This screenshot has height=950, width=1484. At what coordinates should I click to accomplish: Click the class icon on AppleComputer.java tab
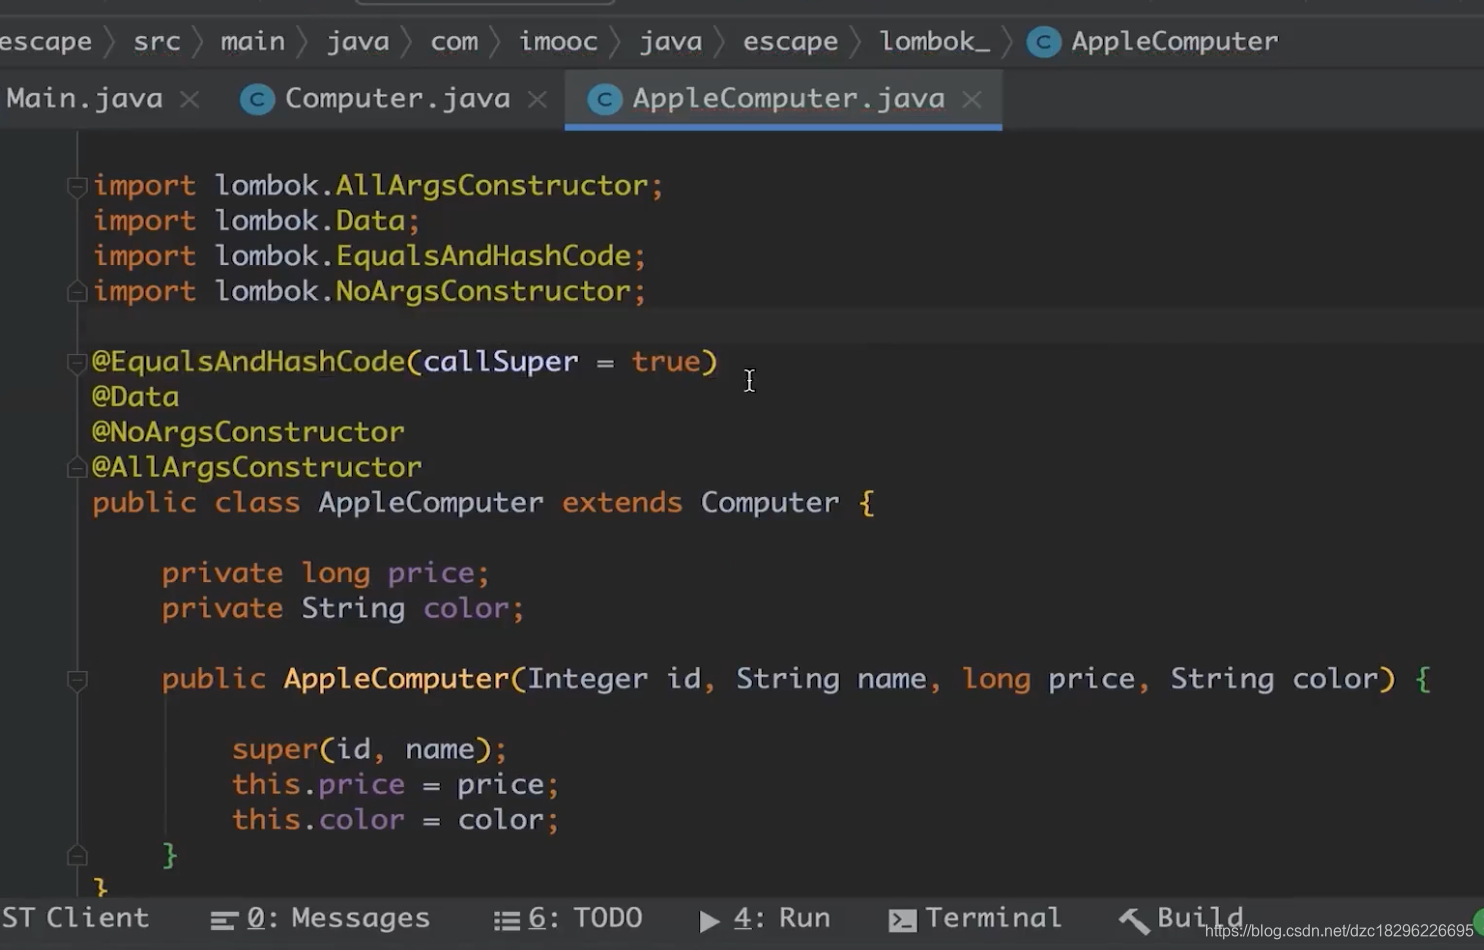coord(604,99)
